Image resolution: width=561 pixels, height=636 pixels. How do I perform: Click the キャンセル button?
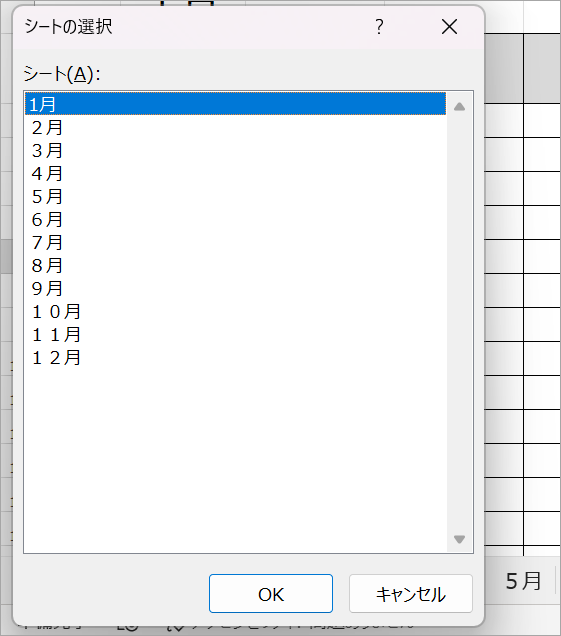(x=411, y=593)
